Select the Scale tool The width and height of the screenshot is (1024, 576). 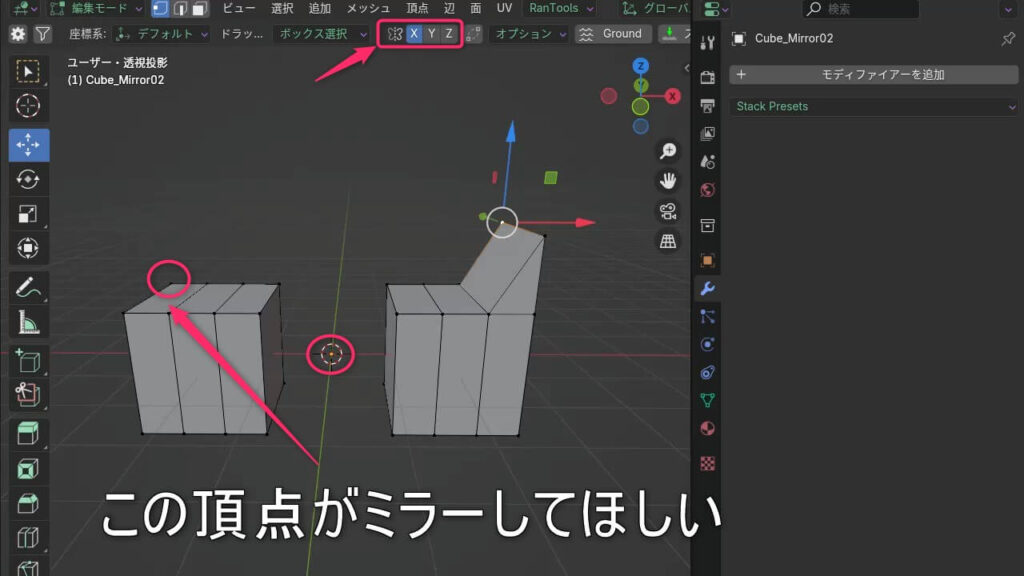point(28,213)
